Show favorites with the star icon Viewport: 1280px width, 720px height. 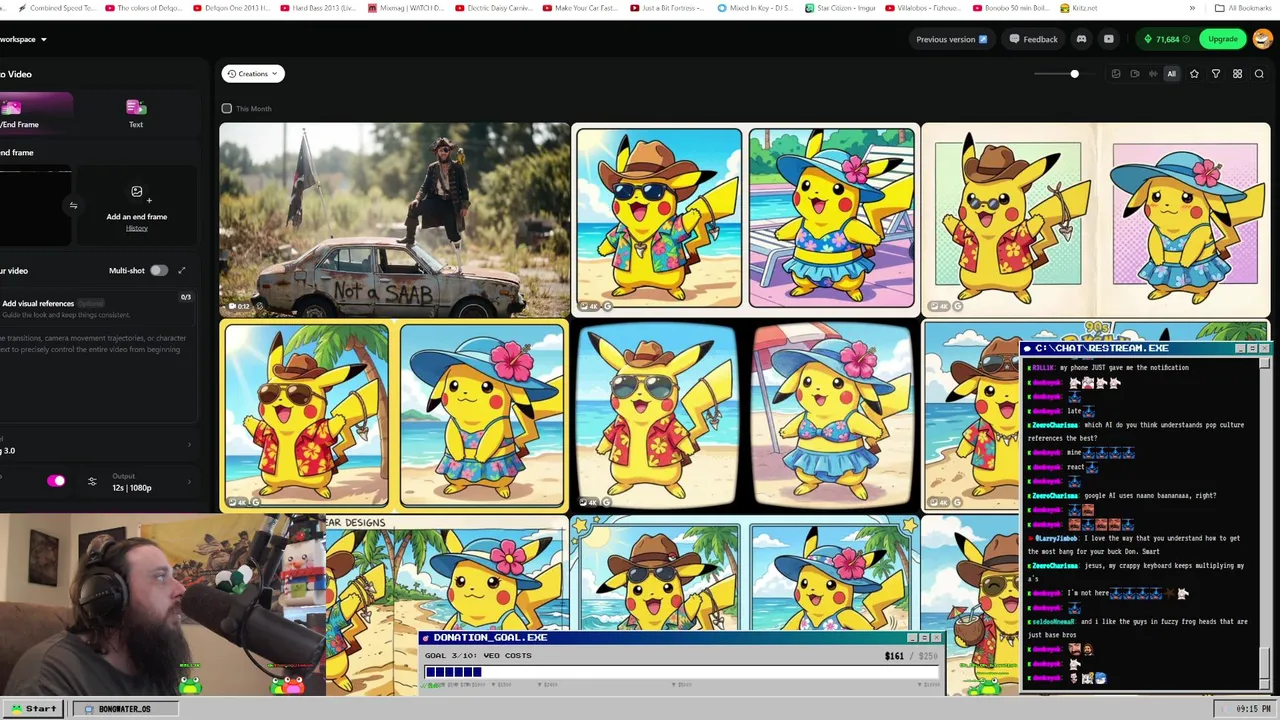click(1194, 74)
